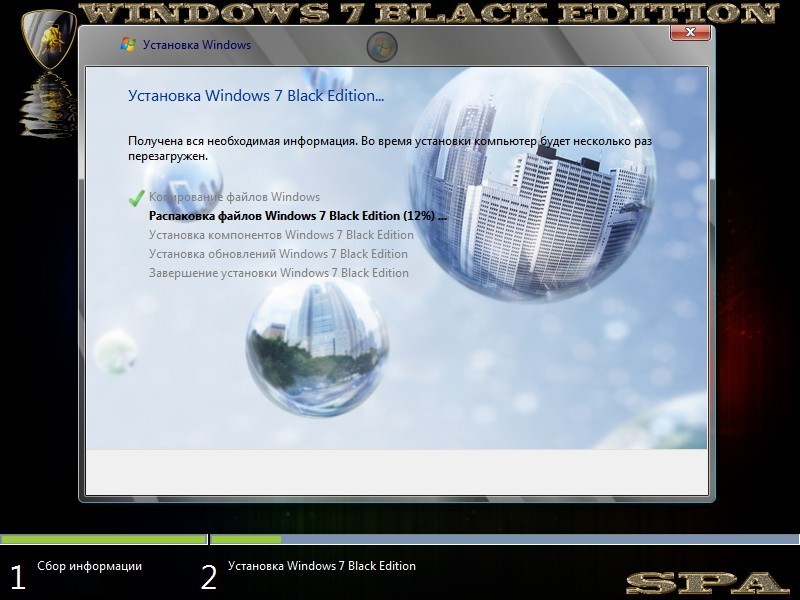Click the step Завершение установки Windows 7 Black Edition
This screenshot has width=800, height=600.
[x=279, y=273]
